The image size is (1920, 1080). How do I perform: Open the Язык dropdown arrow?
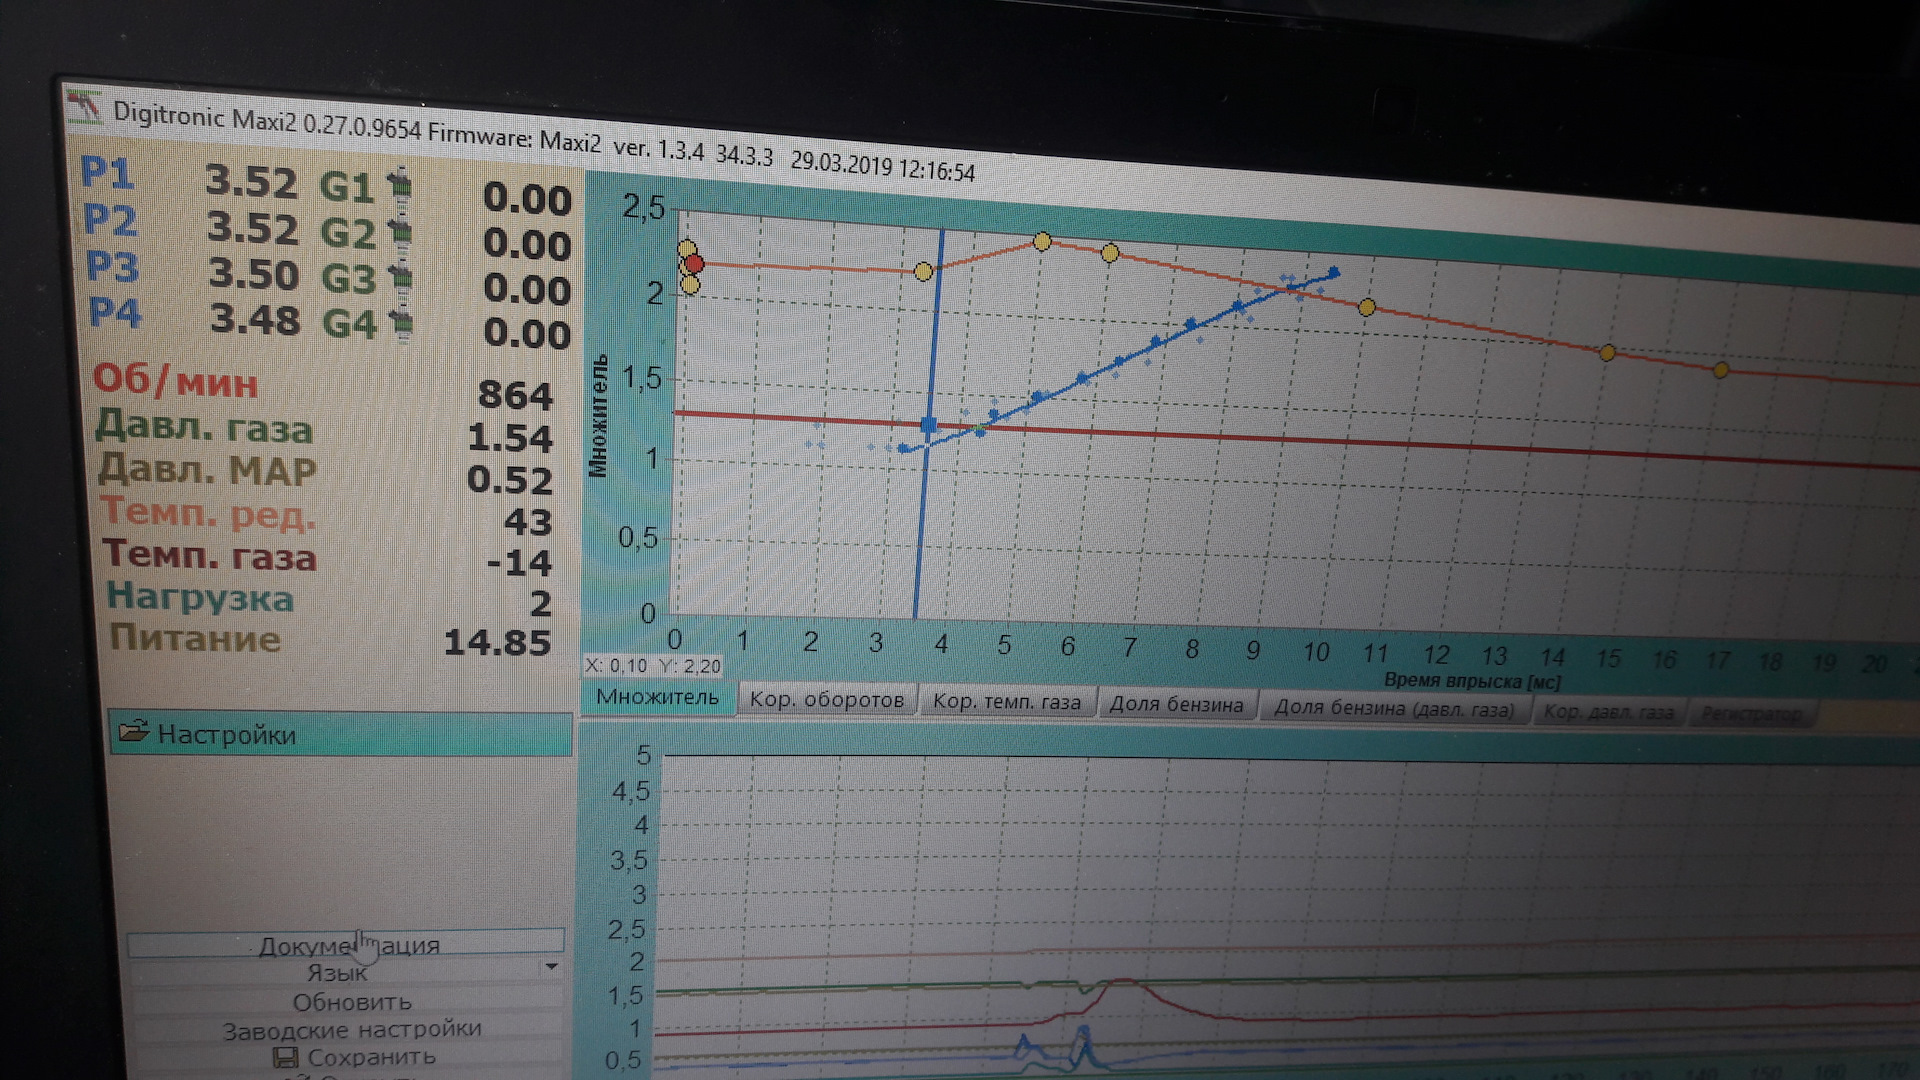pos(551,967)
